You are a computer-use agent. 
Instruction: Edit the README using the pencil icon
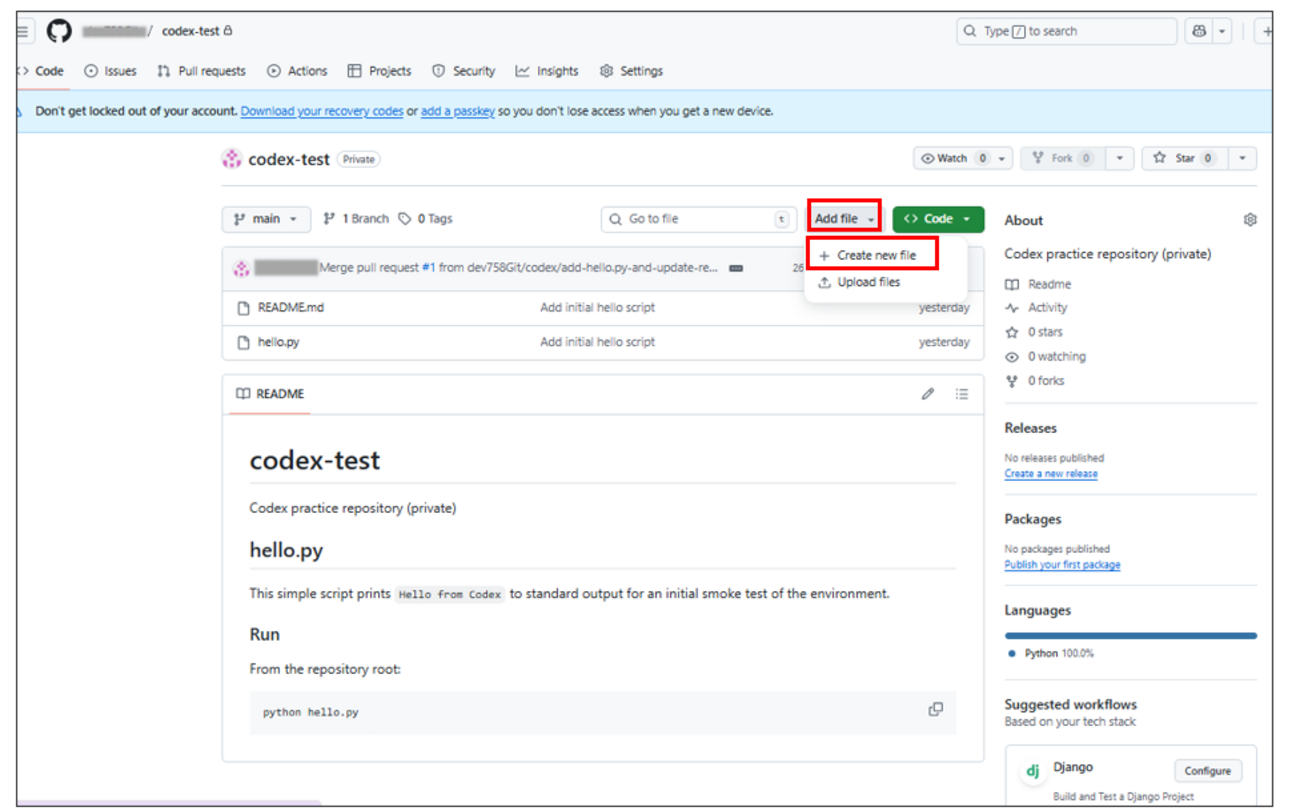click(x=928, y=394)
